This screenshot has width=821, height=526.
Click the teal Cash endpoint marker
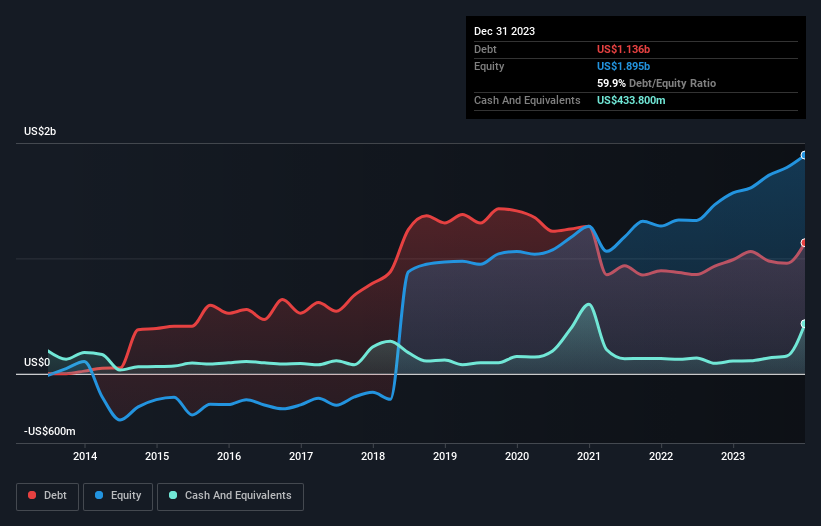point(804,324)
